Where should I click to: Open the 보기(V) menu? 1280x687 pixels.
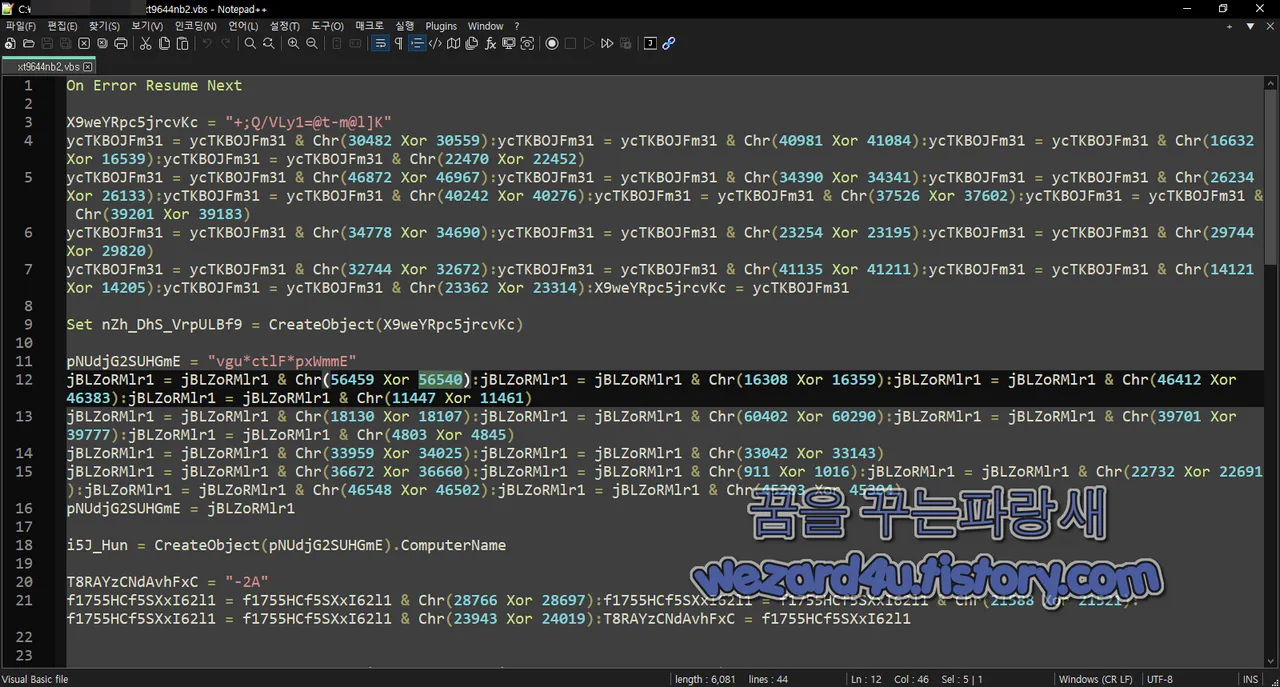click(x=147, y=26)
